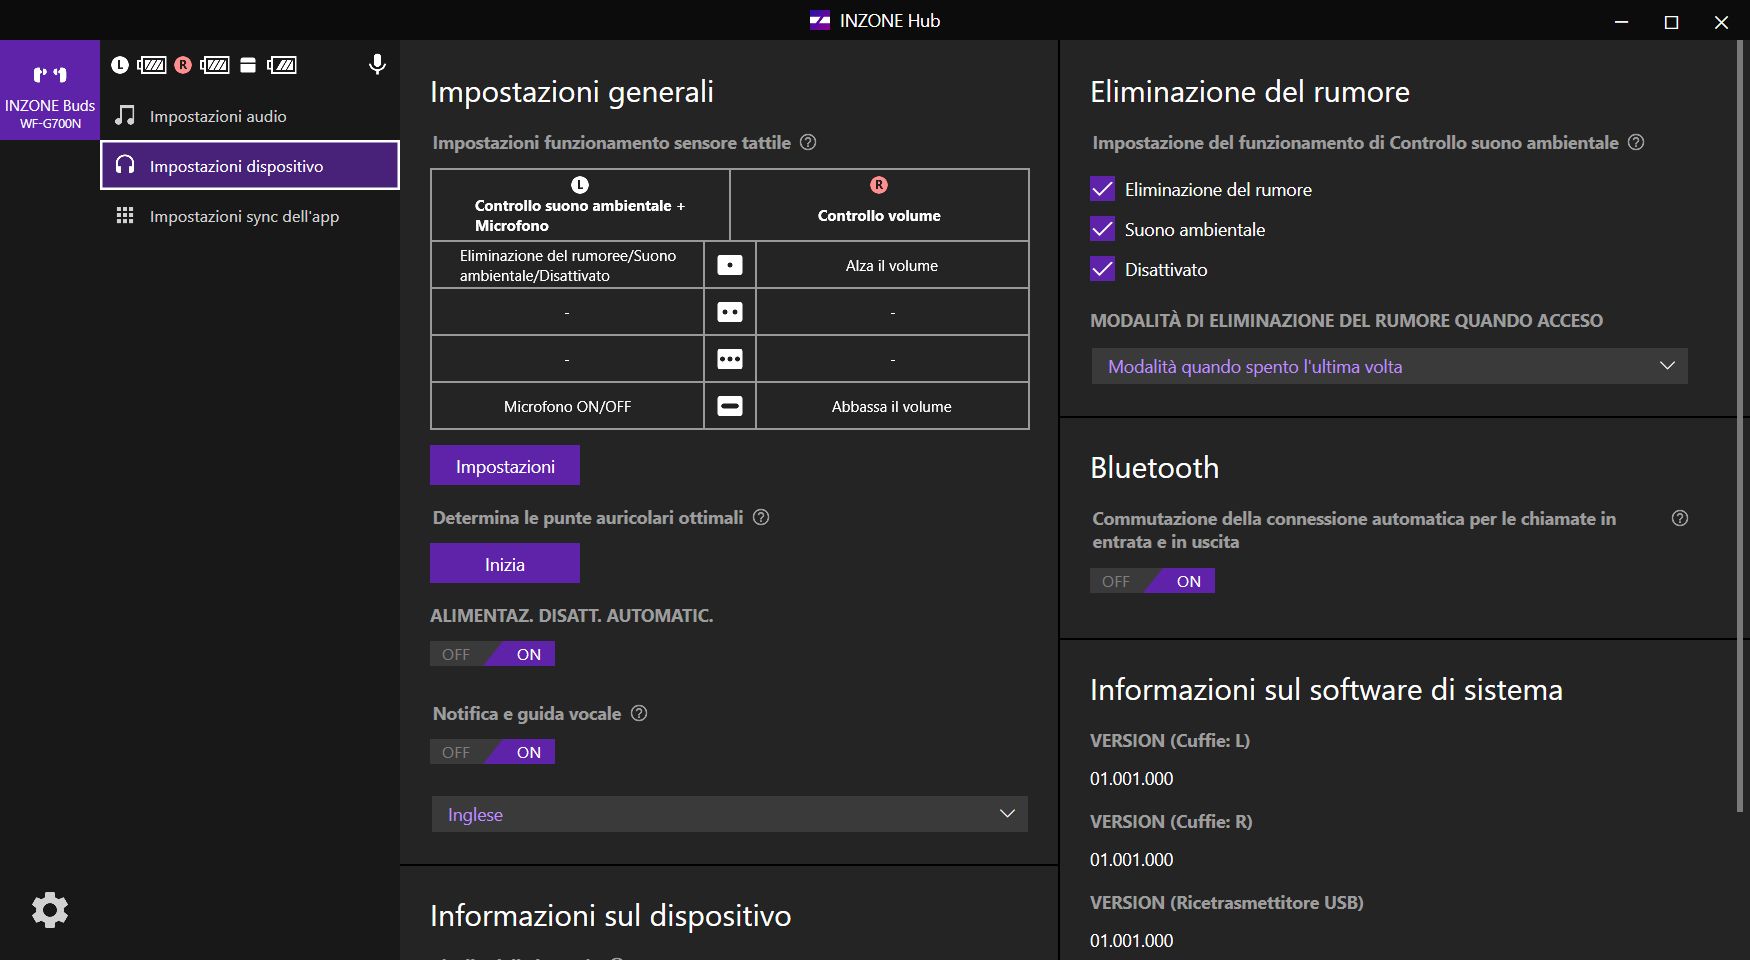Click the microphone status icon
This screenshot has width=1750, height=960.
(x=377, y=65)
